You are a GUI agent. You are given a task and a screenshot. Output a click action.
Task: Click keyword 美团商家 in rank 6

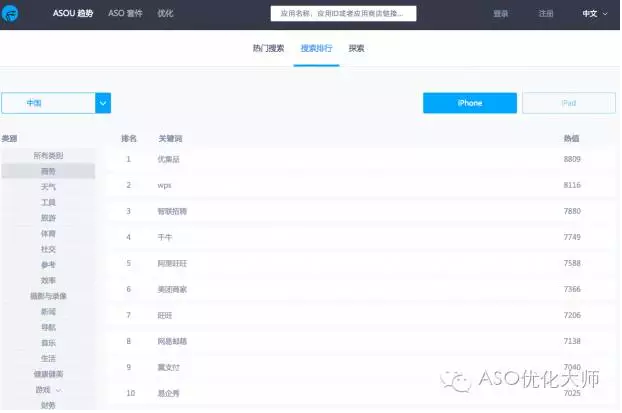tap(172, 289)
